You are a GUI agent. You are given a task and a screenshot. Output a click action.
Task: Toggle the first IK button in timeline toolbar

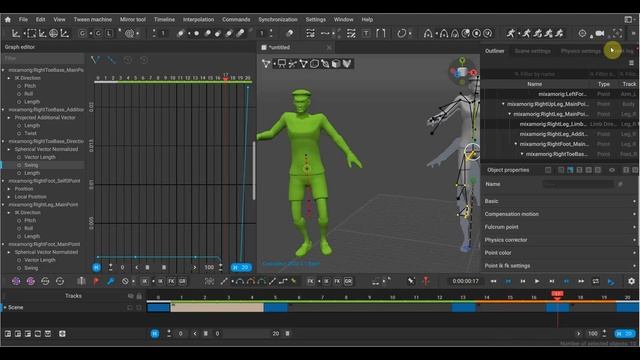coord(144,281)
